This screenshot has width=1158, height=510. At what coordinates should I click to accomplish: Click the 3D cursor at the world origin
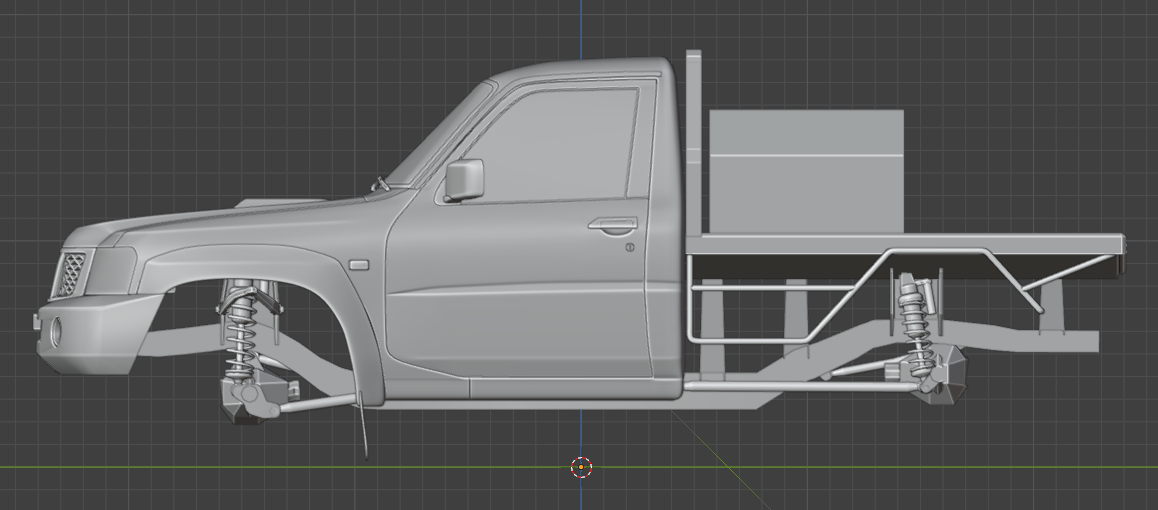click(x=581, y=467)
